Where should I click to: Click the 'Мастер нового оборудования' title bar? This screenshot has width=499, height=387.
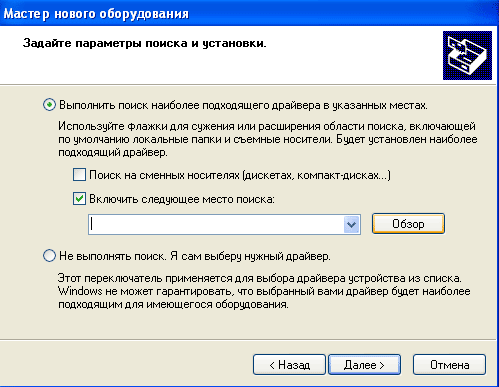click(x=249, y=13)
